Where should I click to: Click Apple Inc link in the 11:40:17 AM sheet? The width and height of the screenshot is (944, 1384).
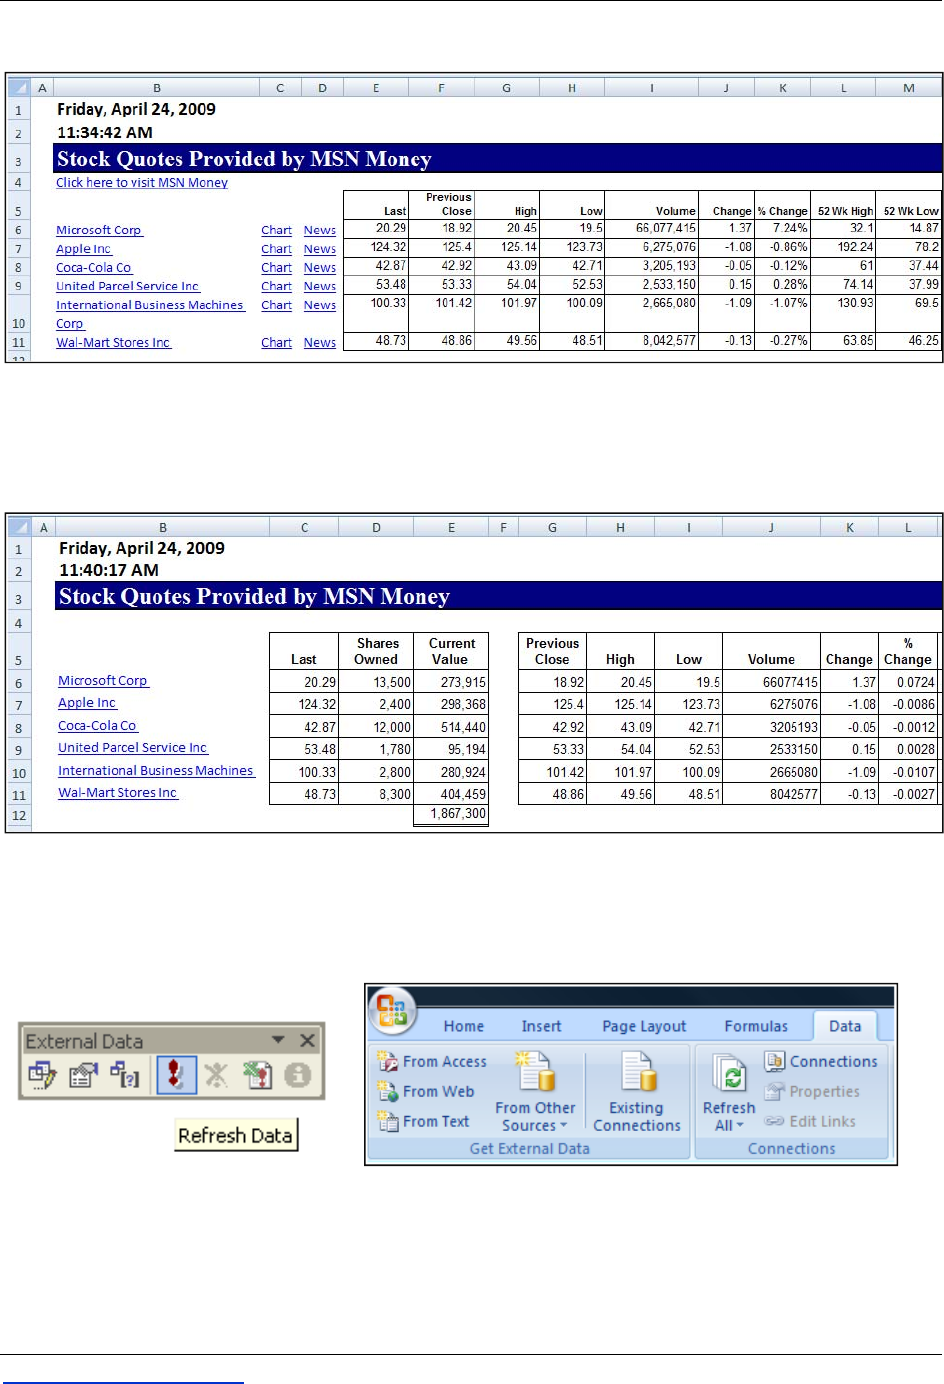coord(87,703)
